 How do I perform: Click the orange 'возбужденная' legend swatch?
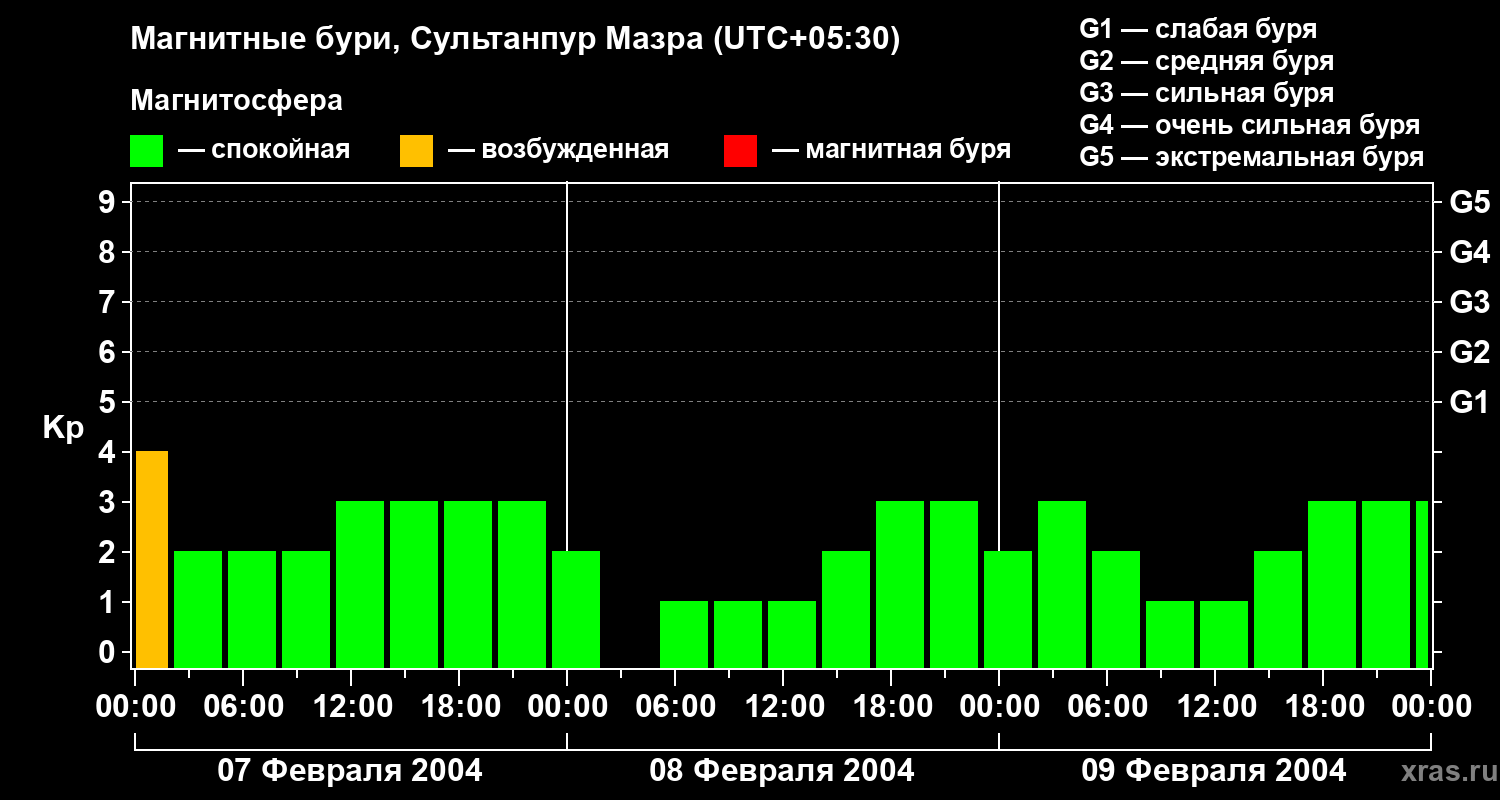(x=416, y=151)
